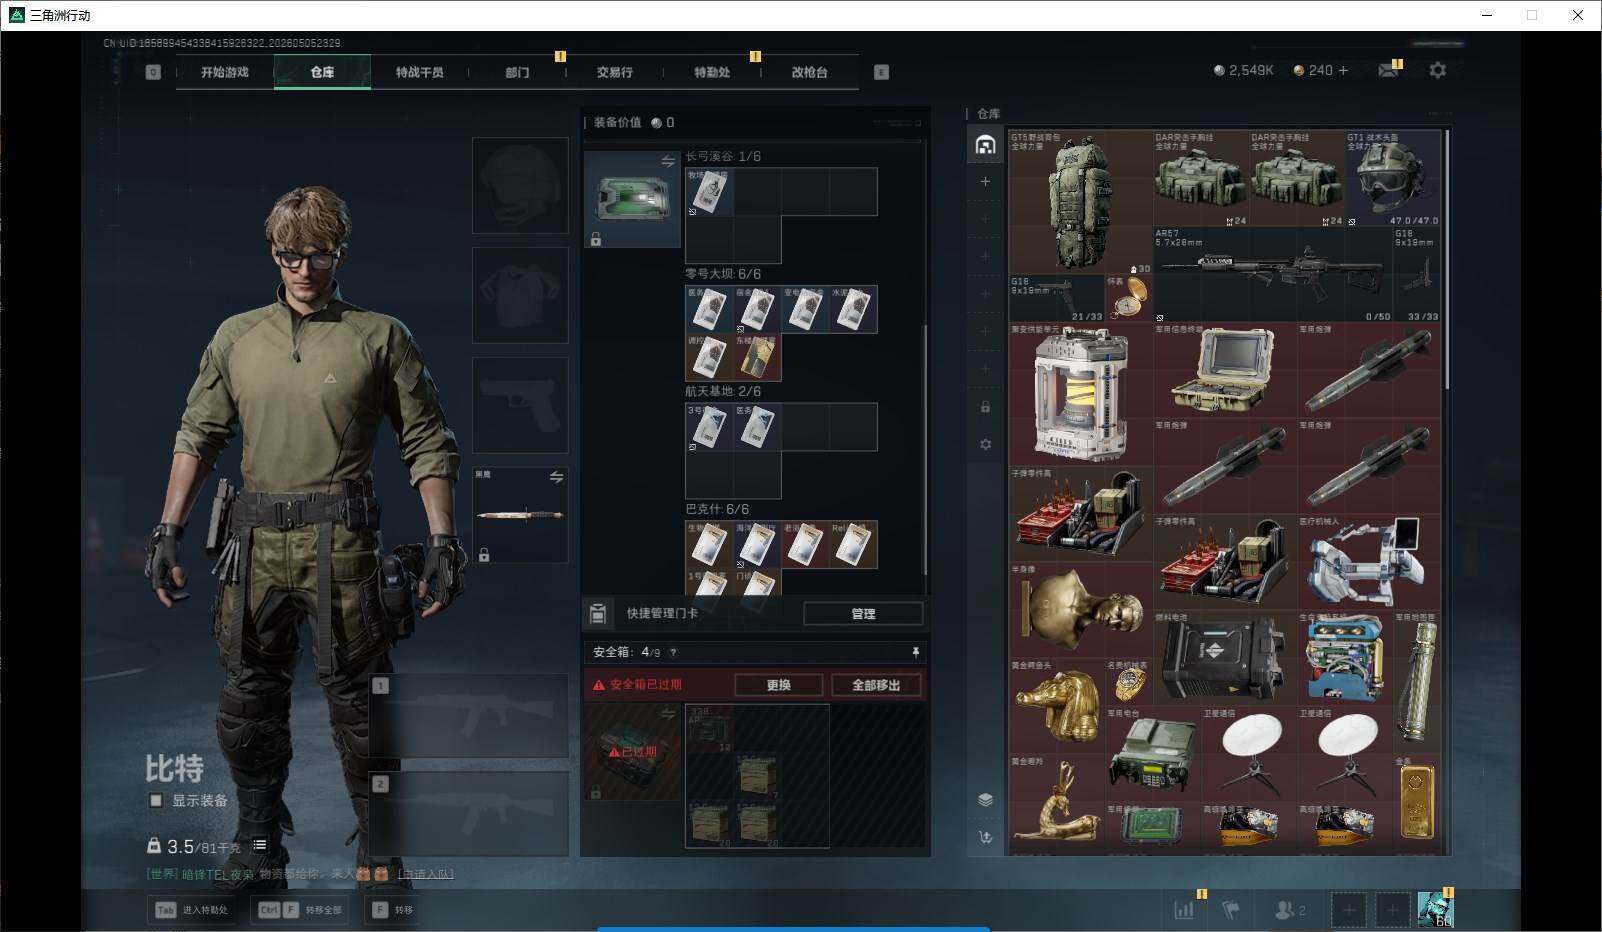The image size is (1602, 932).
Task: Click the empty pistol slot
Action: point(520,405)
